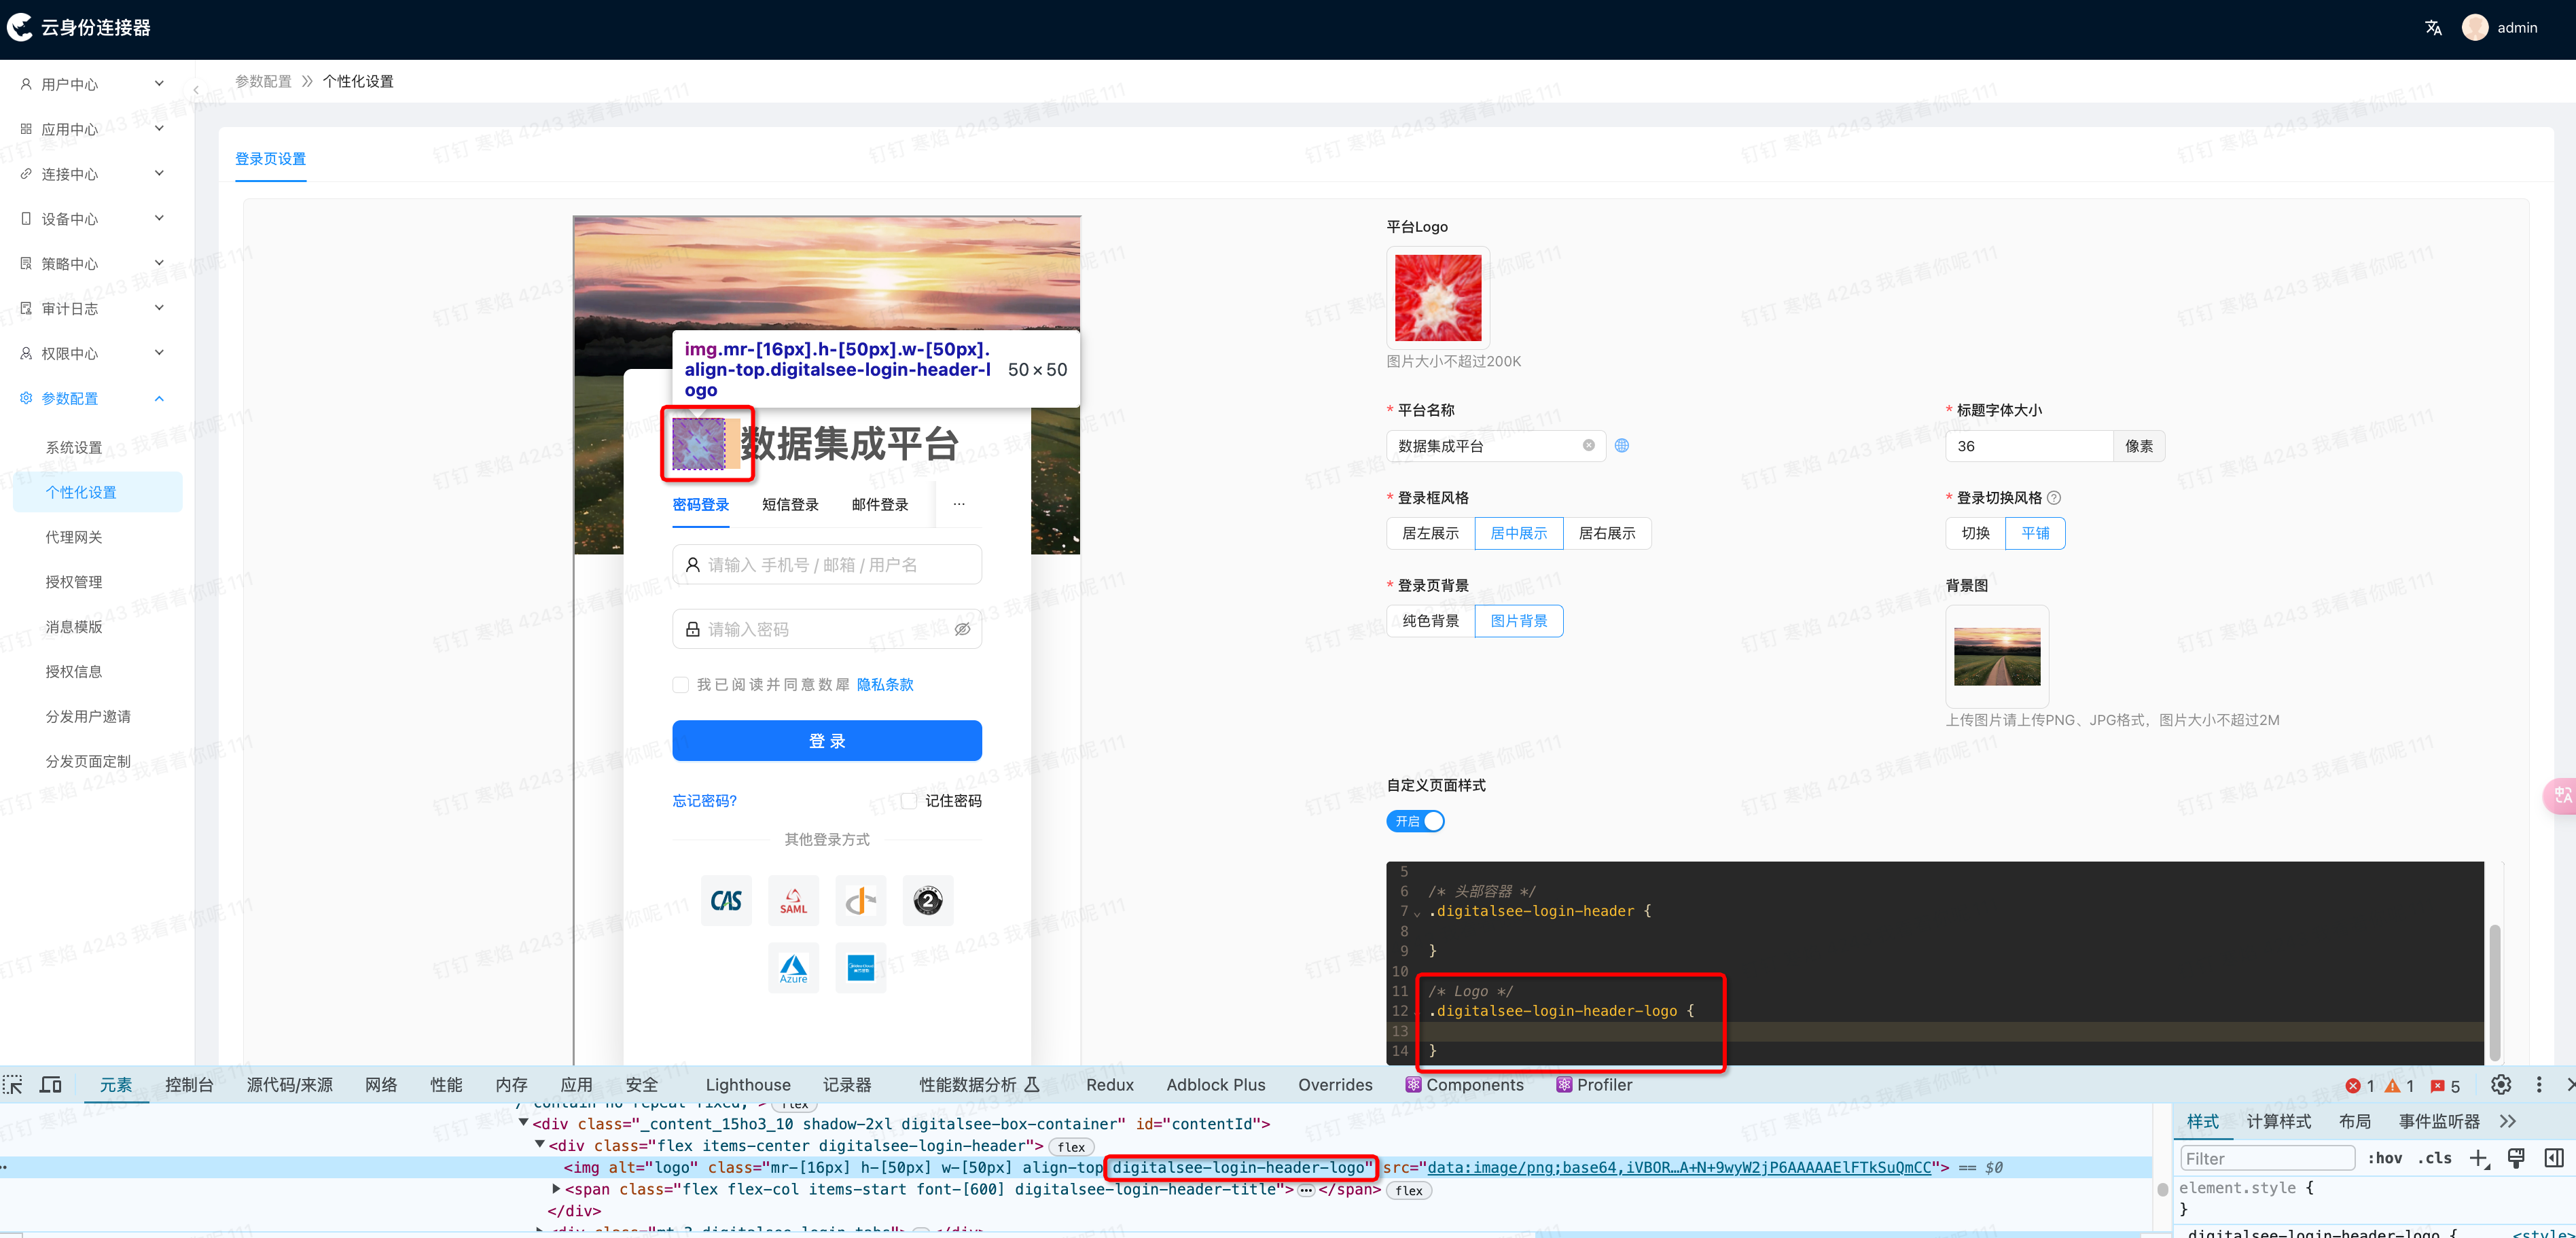Select the SAML login method icon

793,901
